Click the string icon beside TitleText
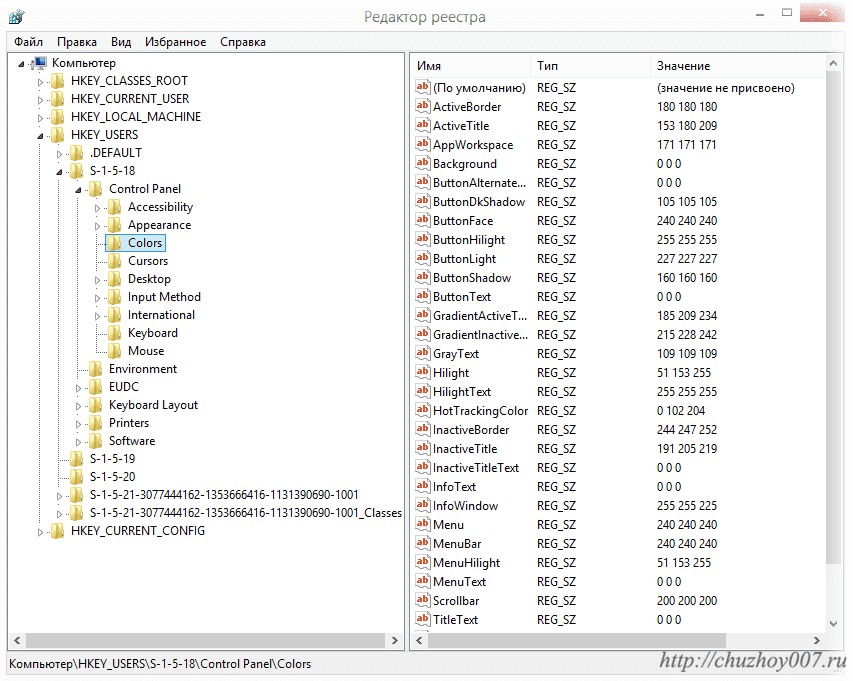The image size is (853, 681). (x=423, y=620)
